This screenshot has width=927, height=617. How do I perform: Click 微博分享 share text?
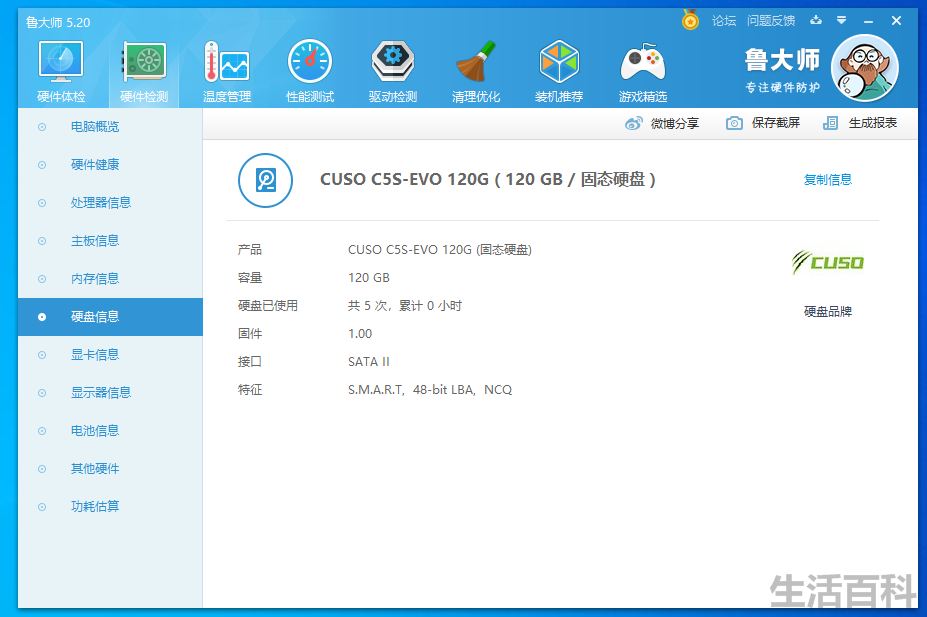click(675, 123)
